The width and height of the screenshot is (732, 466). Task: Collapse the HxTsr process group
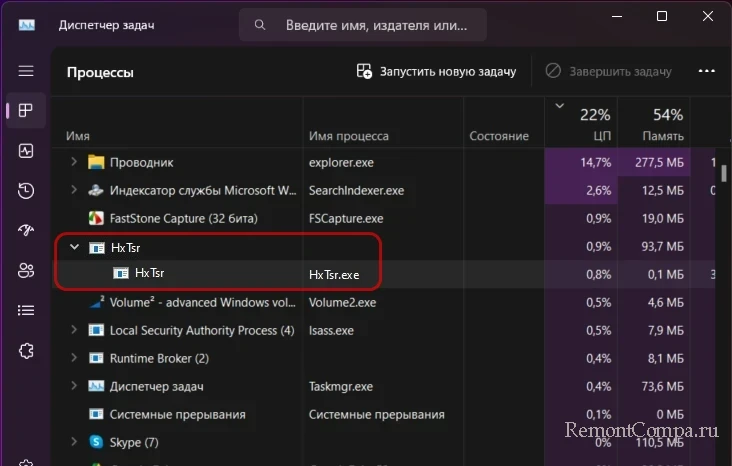tap(73, 246)
